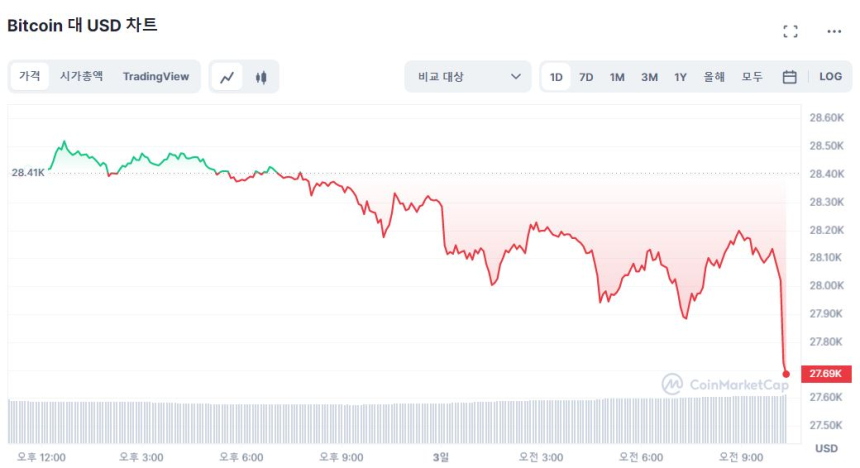860x468 pixels.
Task: Show the 3M time range
Action: [x=649, y=76]
